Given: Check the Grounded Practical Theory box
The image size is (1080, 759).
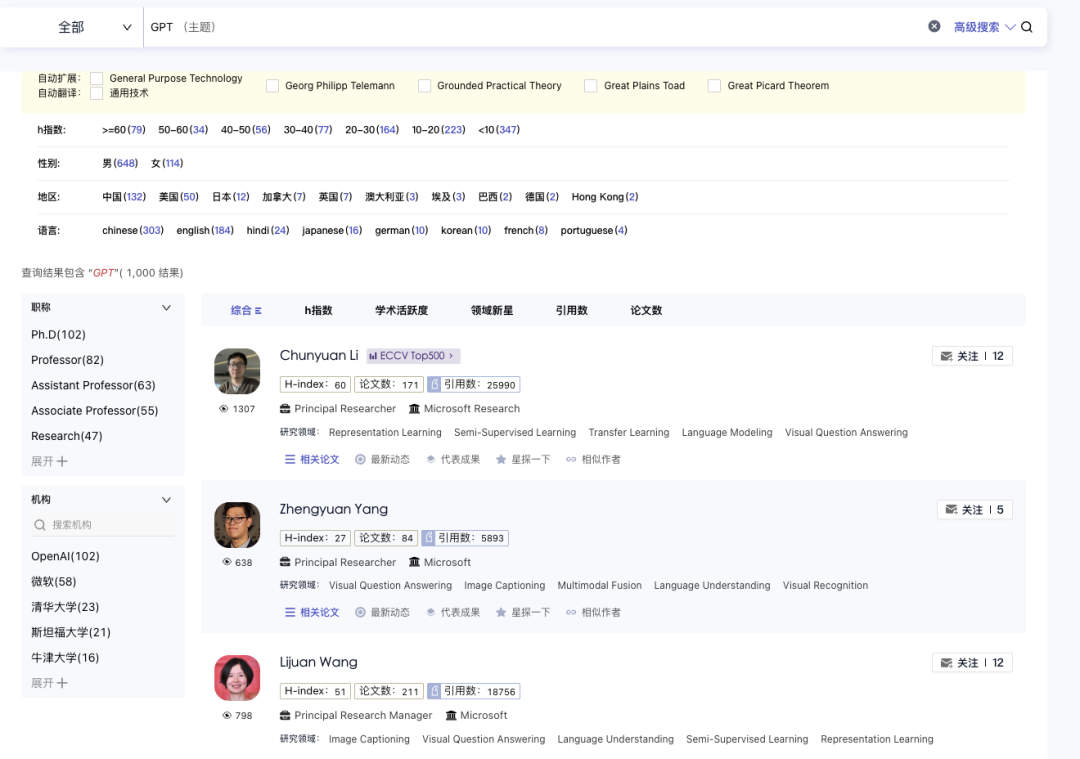Looking at the screenshot, I should coord(424,85).
